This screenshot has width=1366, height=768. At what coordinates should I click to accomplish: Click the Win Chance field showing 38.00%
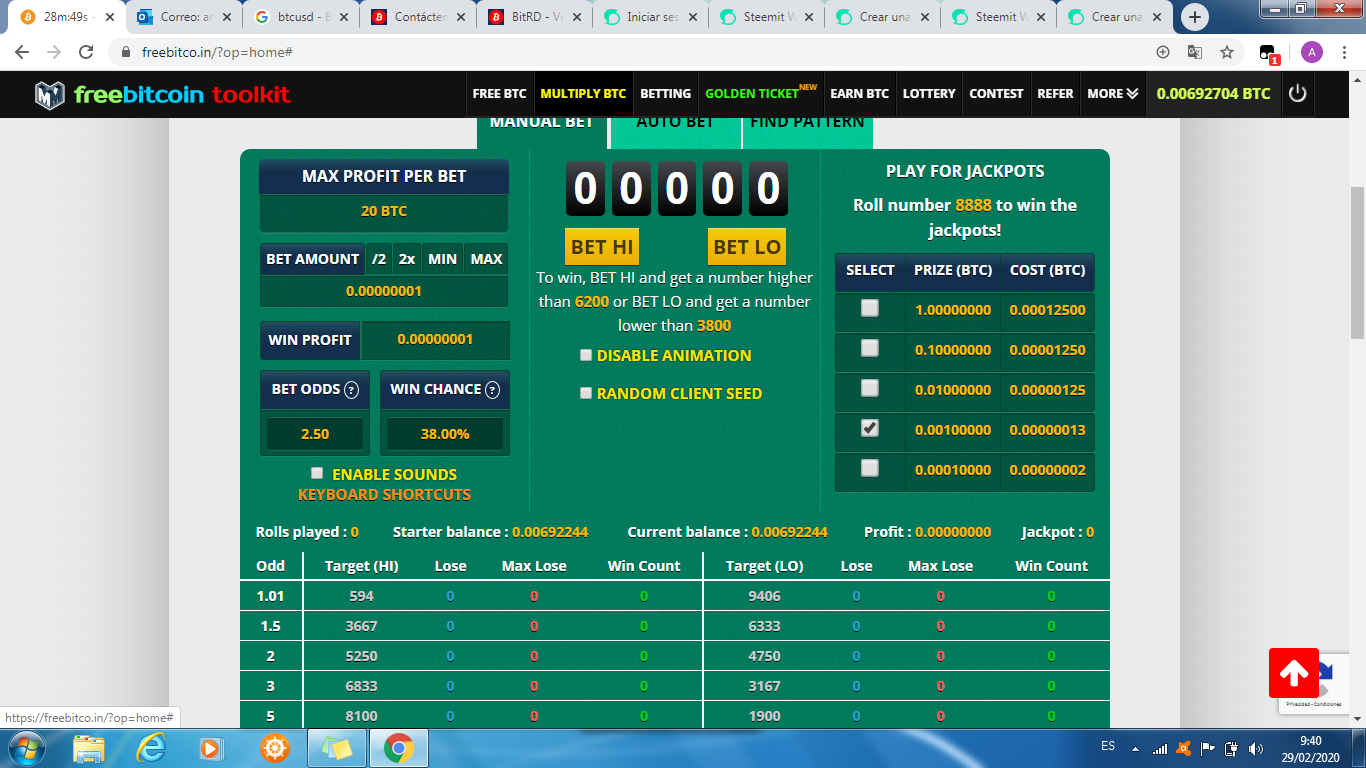click(444, 434)
